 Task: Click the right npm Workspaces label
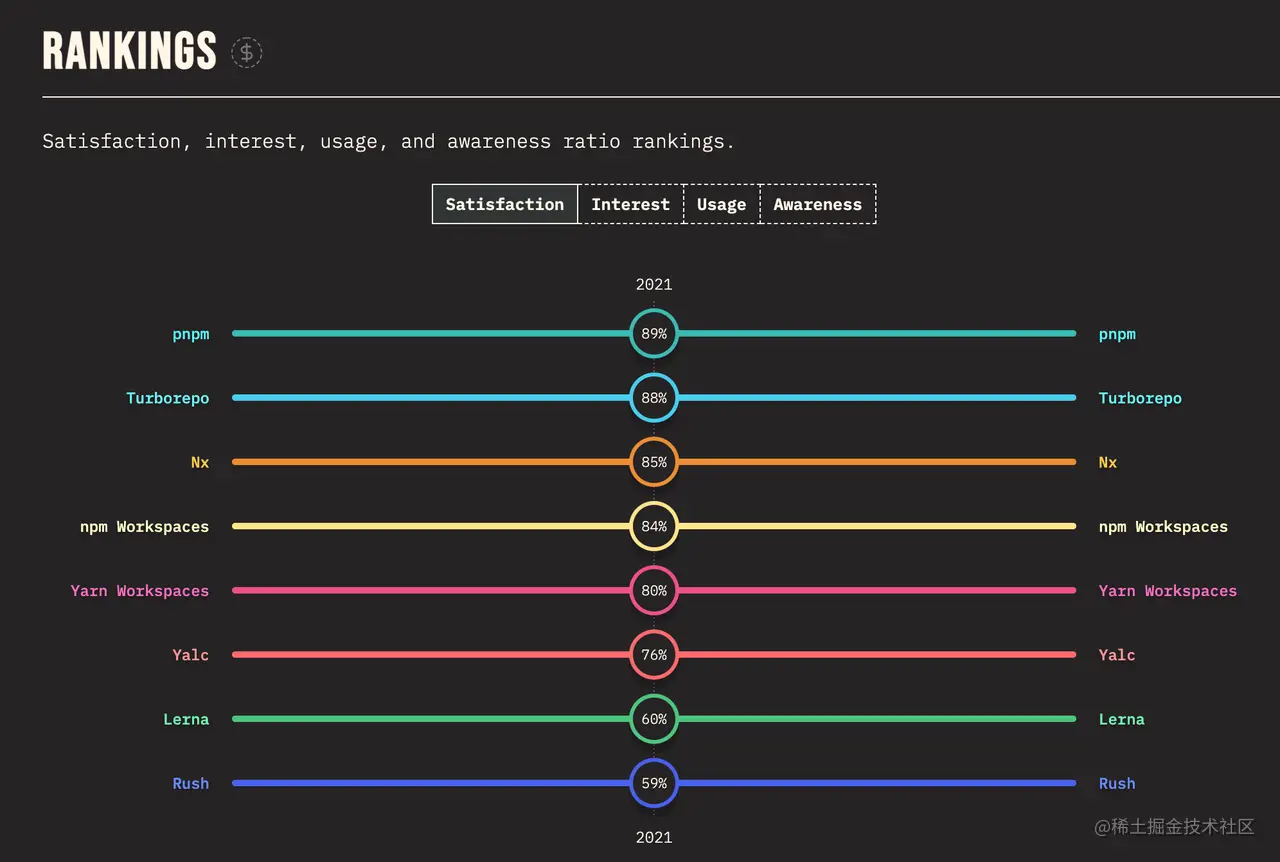(x=1163, y=526)
